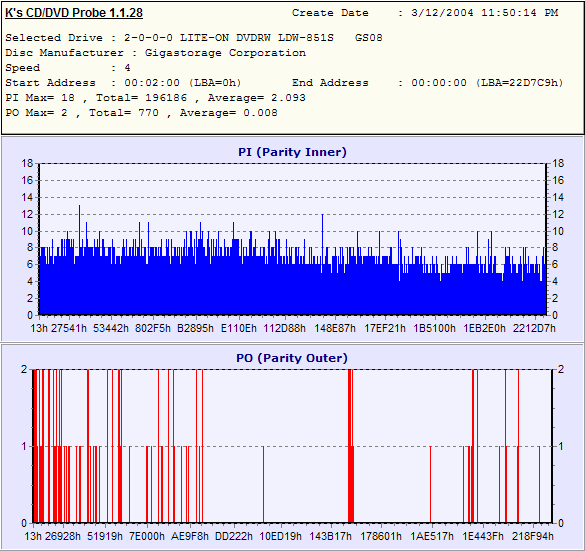
Task: Click the 1E443Fh label on PO axis
Action: pyautogui.click(x=483, y=536)
